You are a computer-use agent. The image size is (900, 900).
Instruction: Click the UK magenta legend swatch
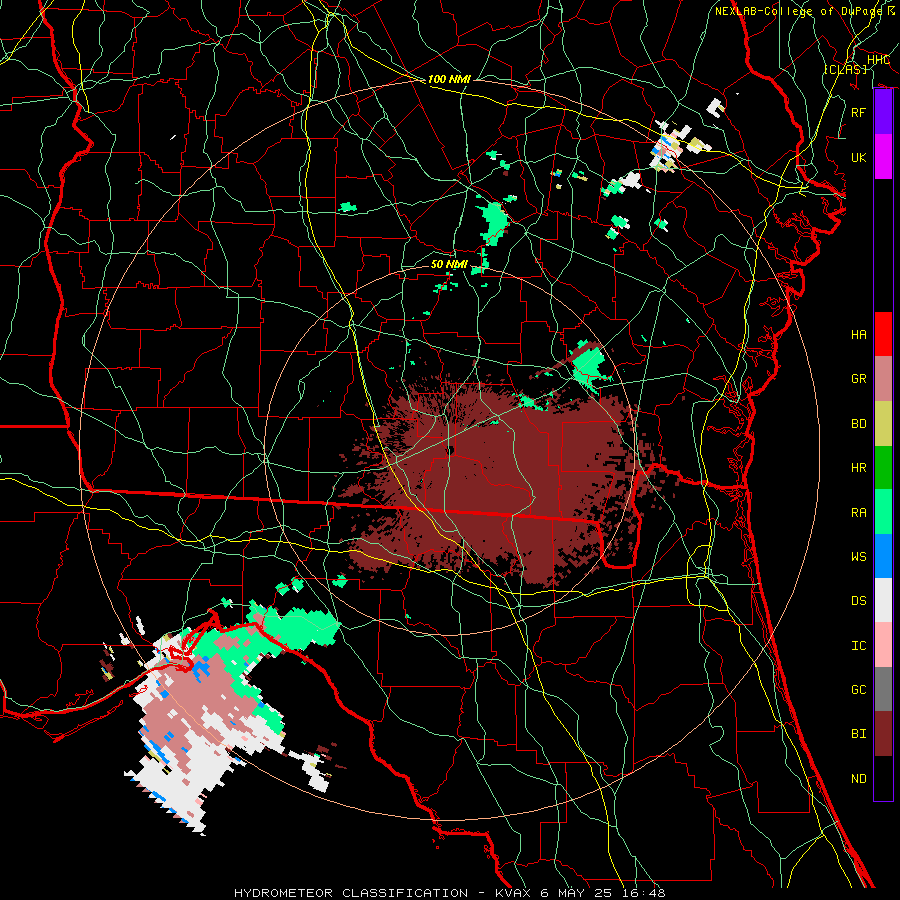tap(883, 157)
